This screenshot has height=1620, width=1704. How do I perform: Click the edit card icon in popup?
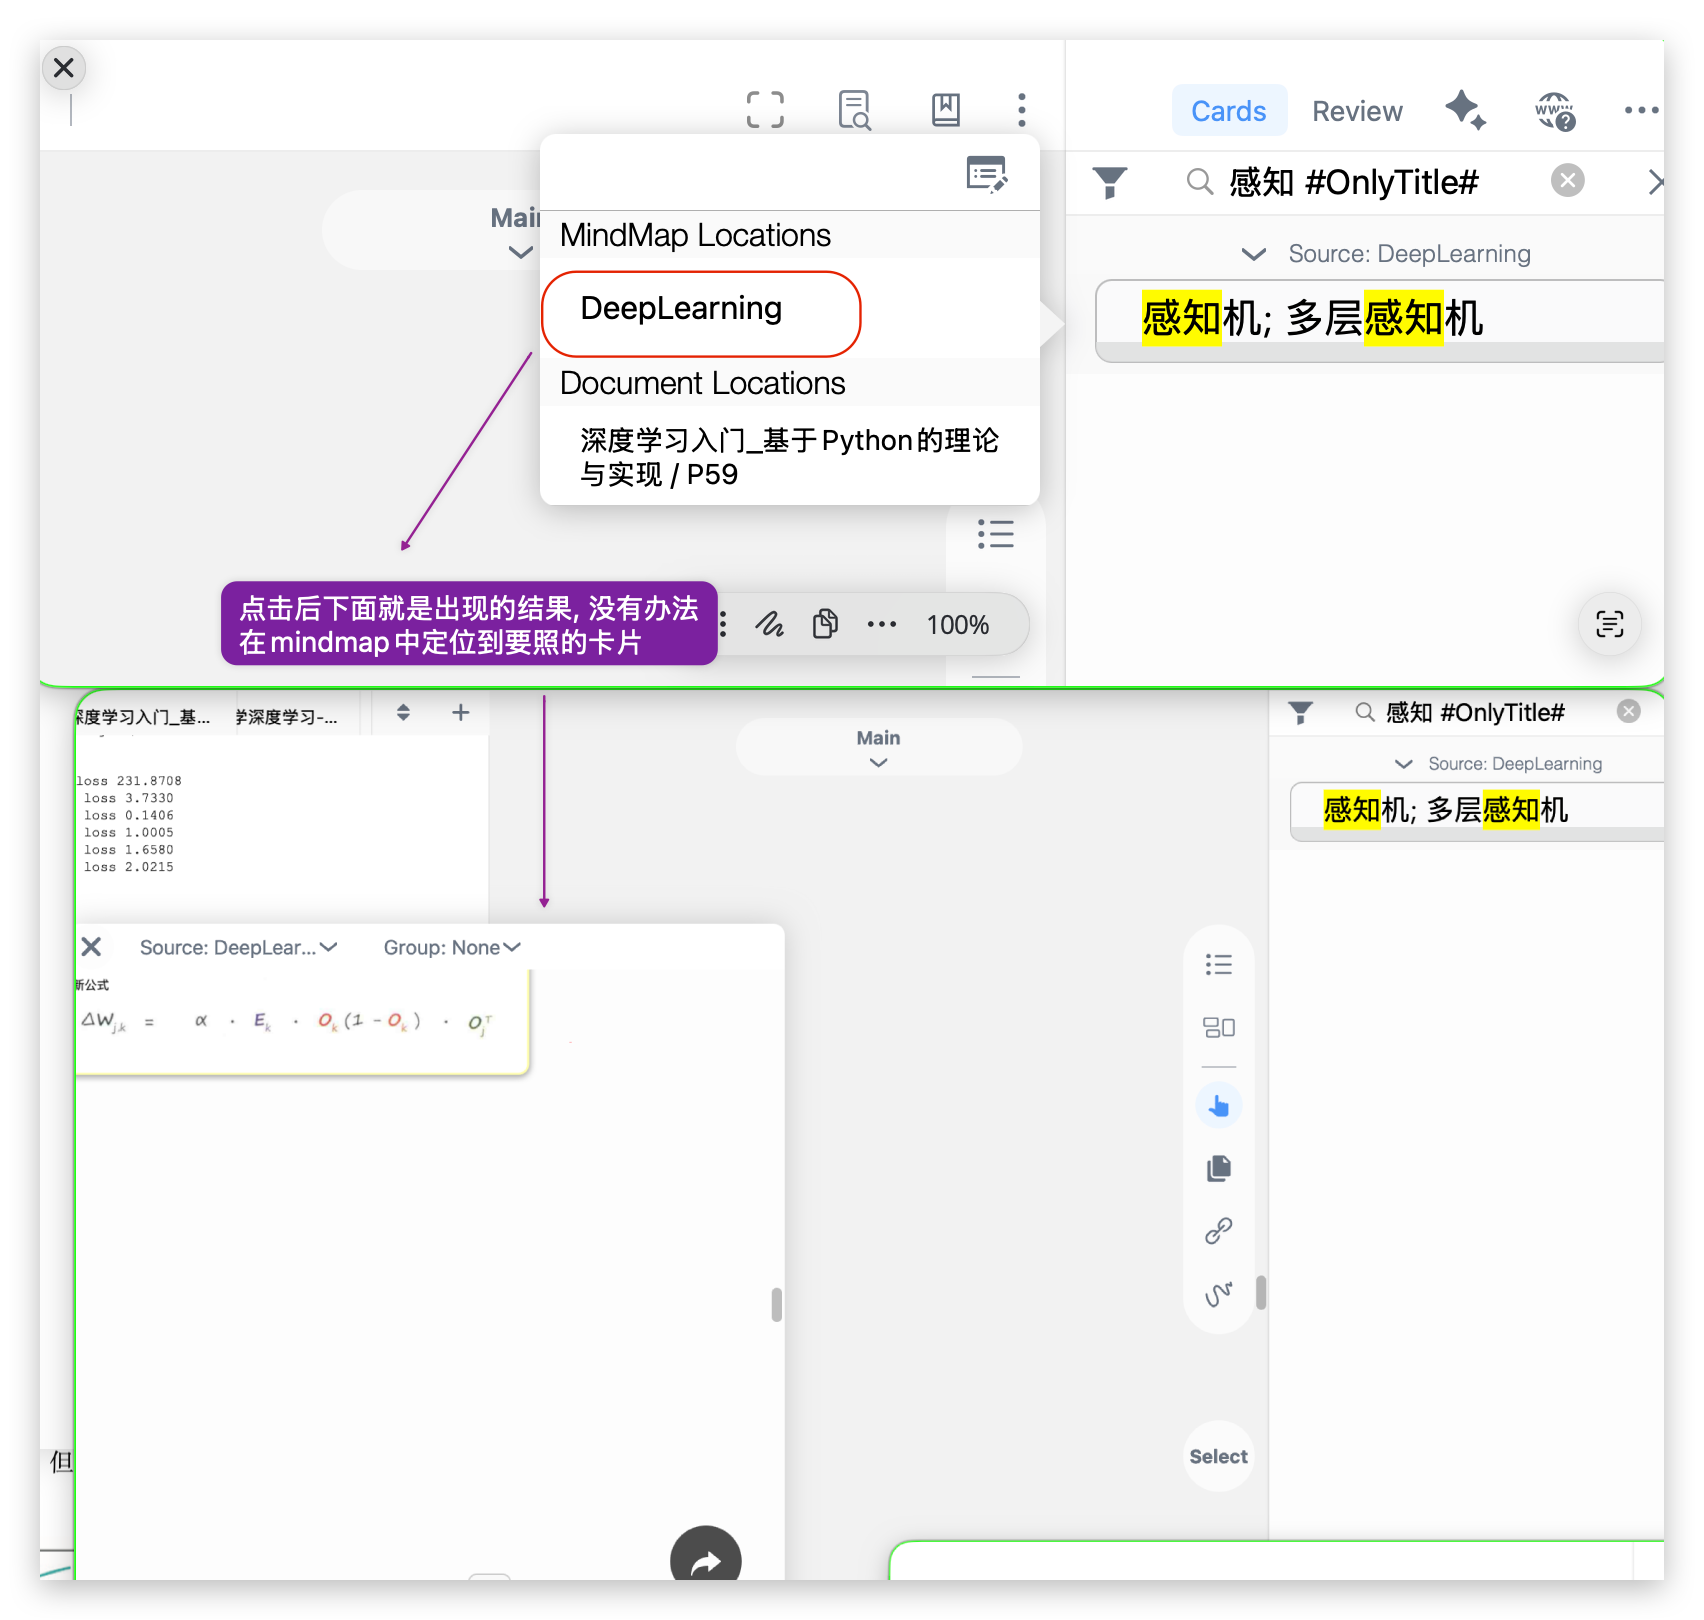point(987,174)
